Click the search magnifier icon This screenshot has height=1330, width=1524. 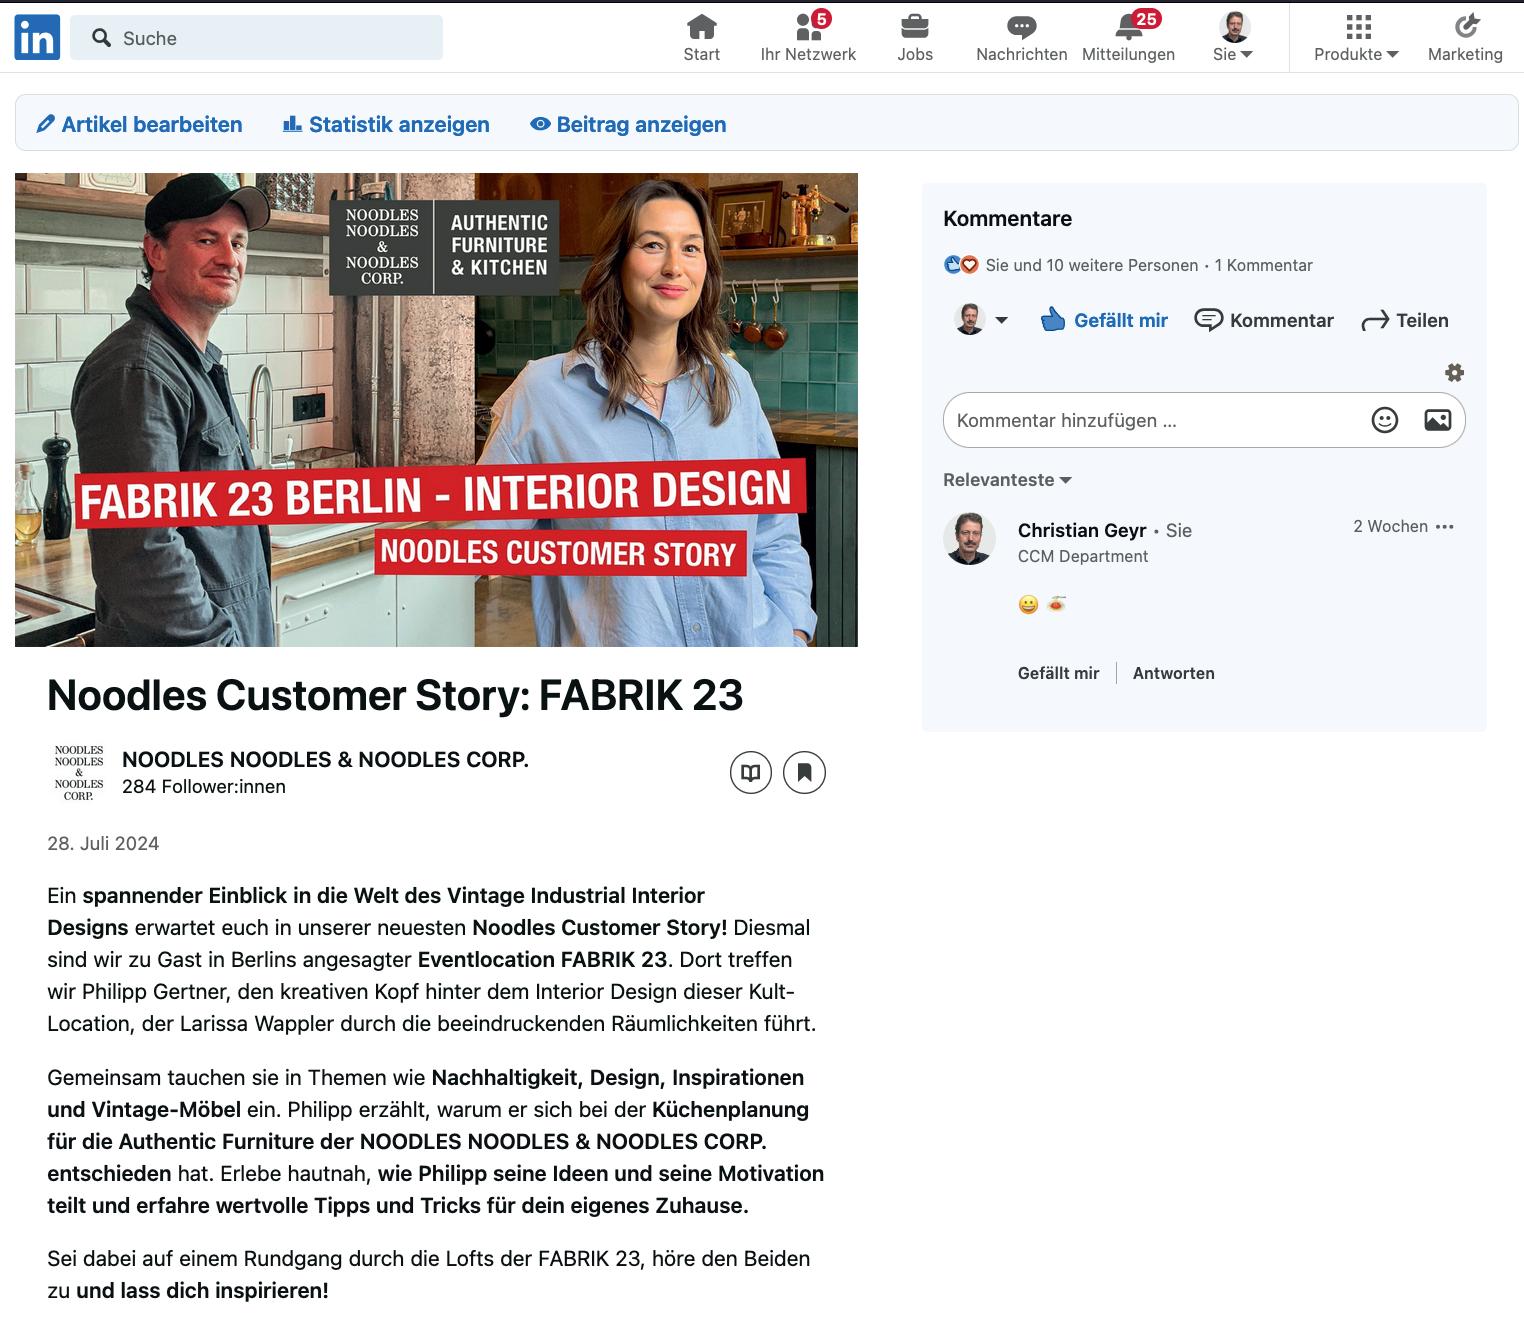pyautogui.click(x=101, y=38)
